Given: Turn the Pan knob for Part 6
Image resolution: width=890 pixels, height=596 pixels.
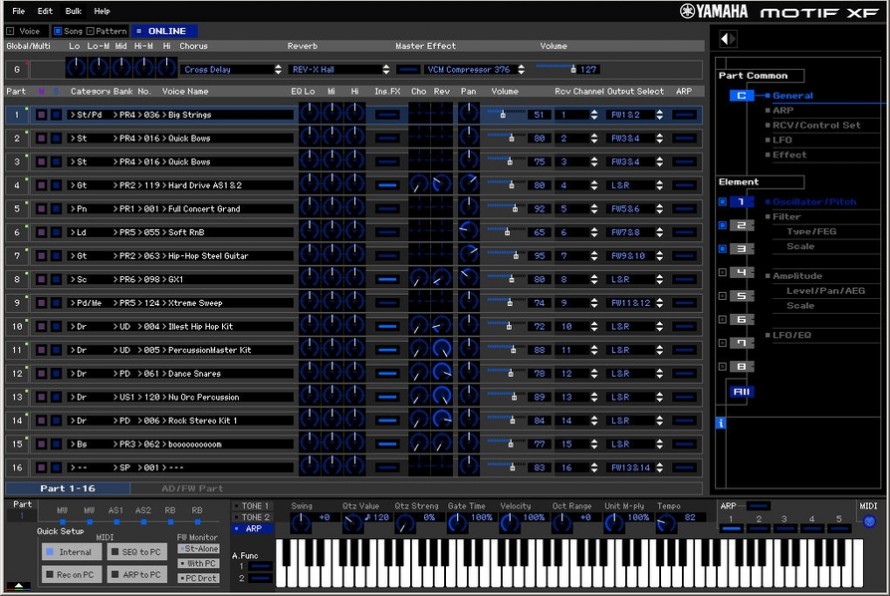Looking at the screenshot, I should (x=467, y=232).
